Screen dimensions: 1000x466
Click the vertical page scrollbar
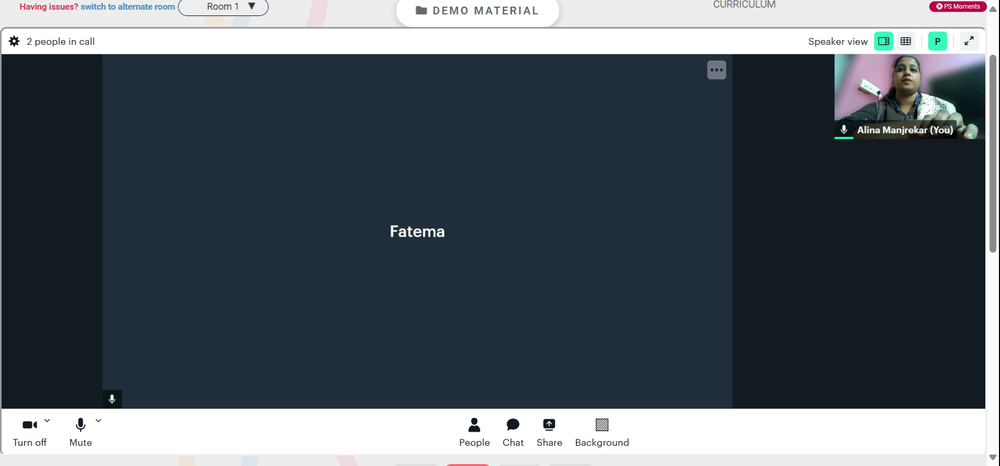(992, 153)
